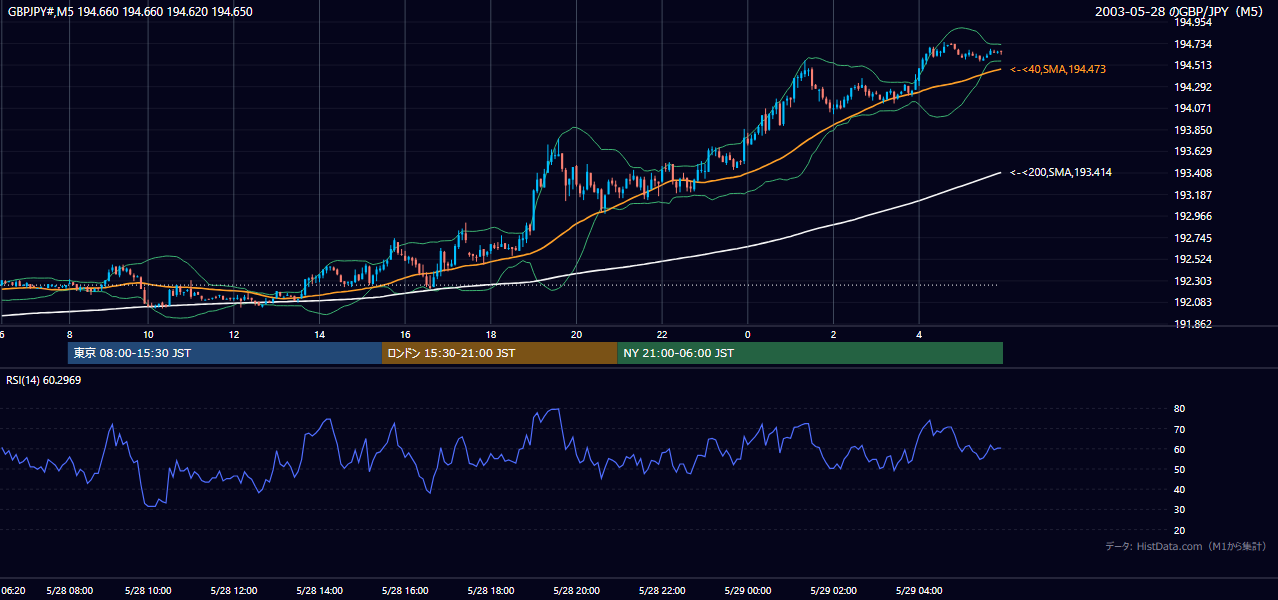
Task: Click the 5/29 02:00 time label
Action: coord(833,590)
